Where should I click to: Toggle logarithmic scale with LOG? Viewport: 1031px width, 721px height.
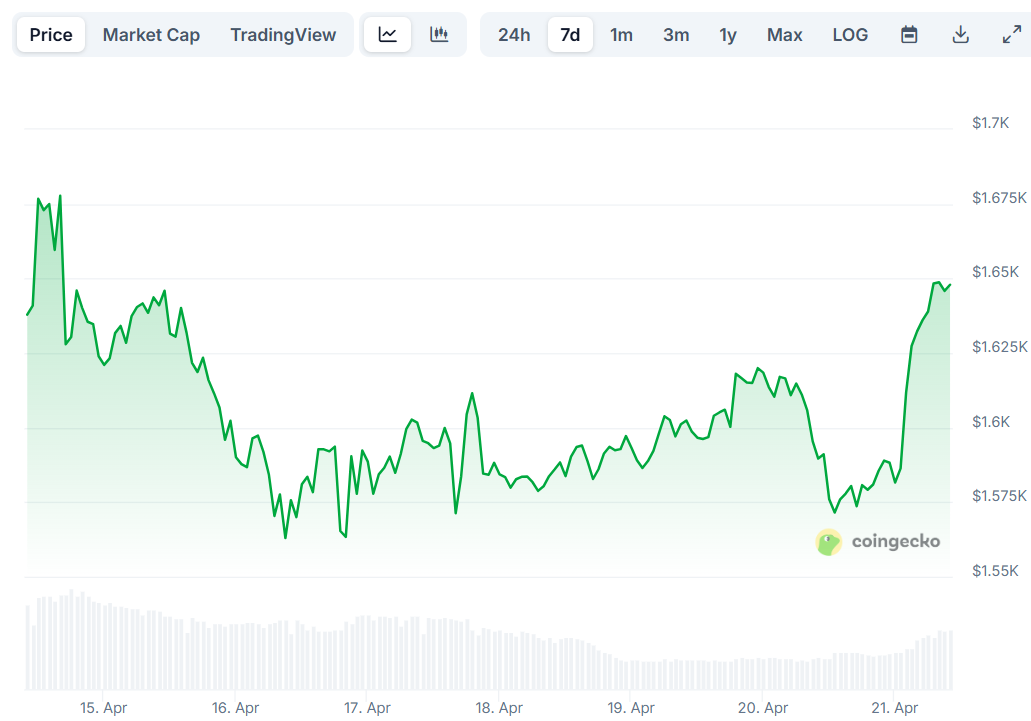(850, 34)
